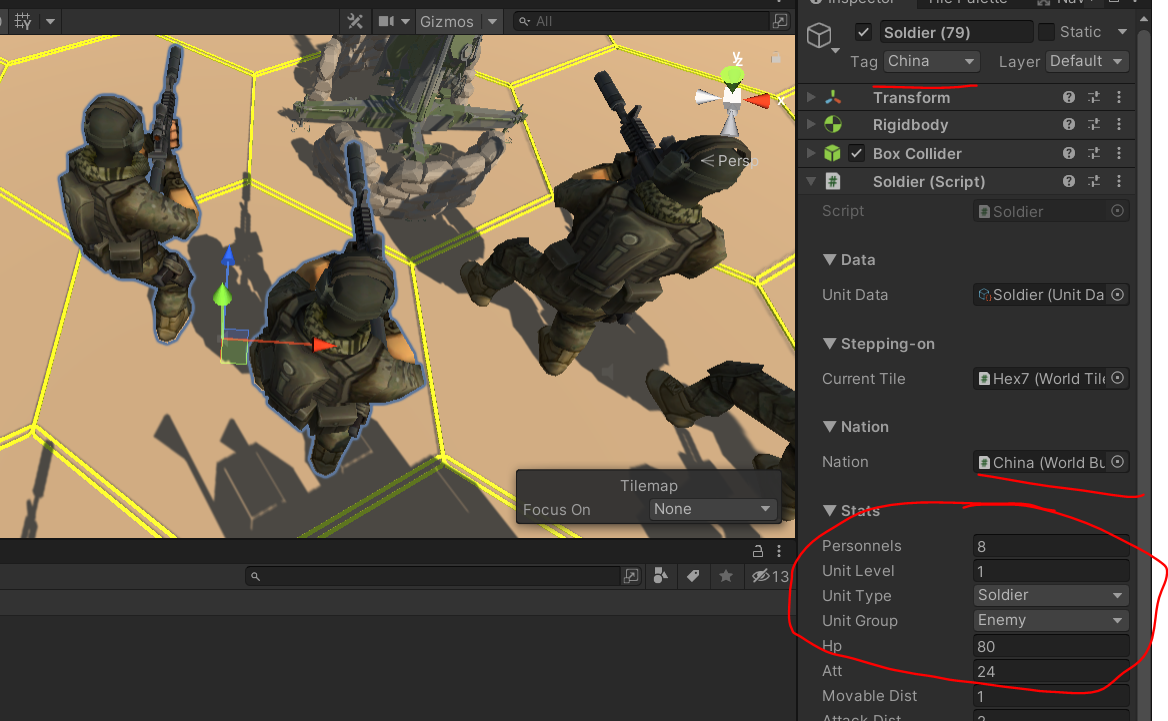Click the scene camera settings icon
Image resolution: width=1168 pixels, height=721 pixels.
tap(386, 22)
